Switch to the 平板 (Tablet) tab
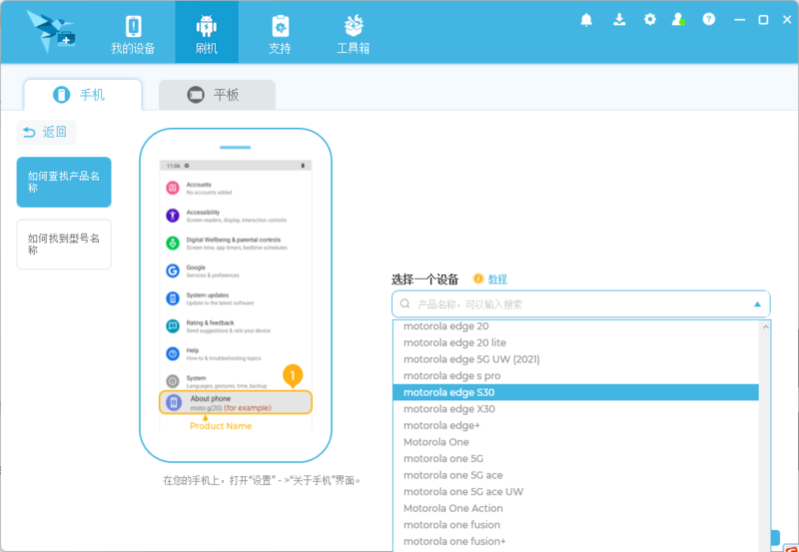Image resolution: width=799 pixels, height=552 pixels. pyautogui.click(x=216, y=95)
